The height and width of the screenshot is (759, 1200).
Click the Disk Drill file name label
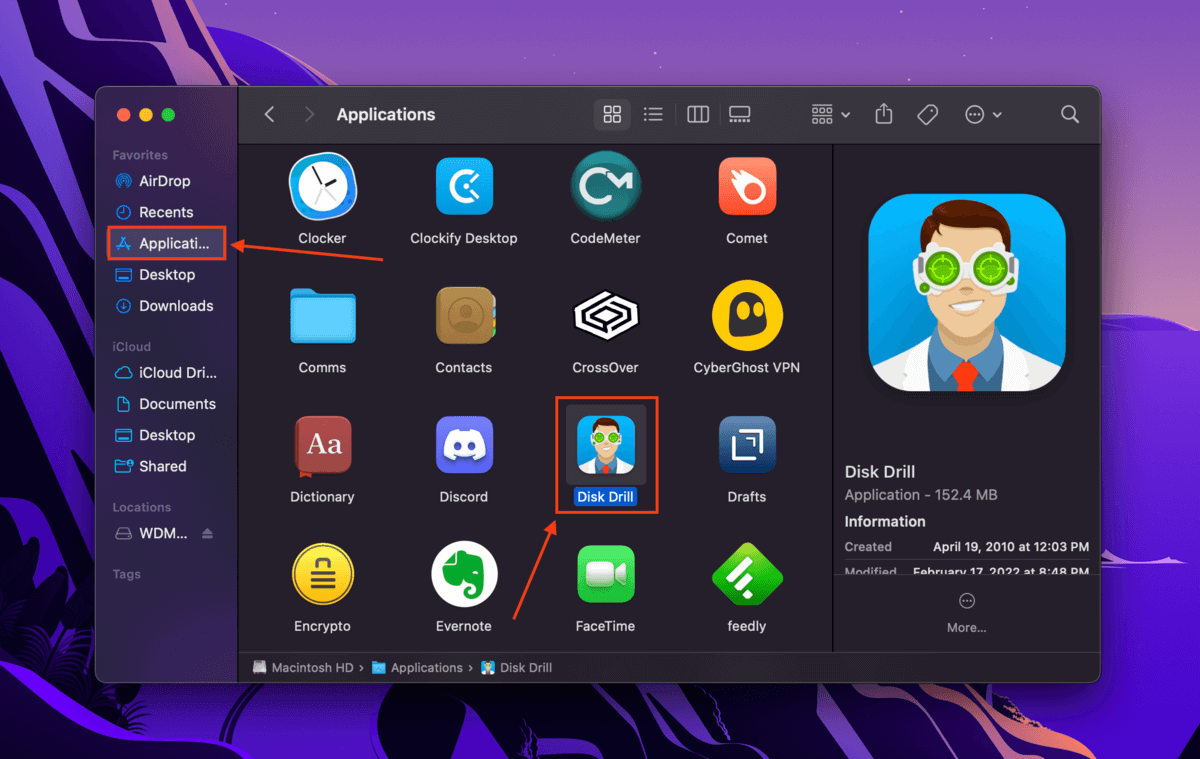(606, 497)
